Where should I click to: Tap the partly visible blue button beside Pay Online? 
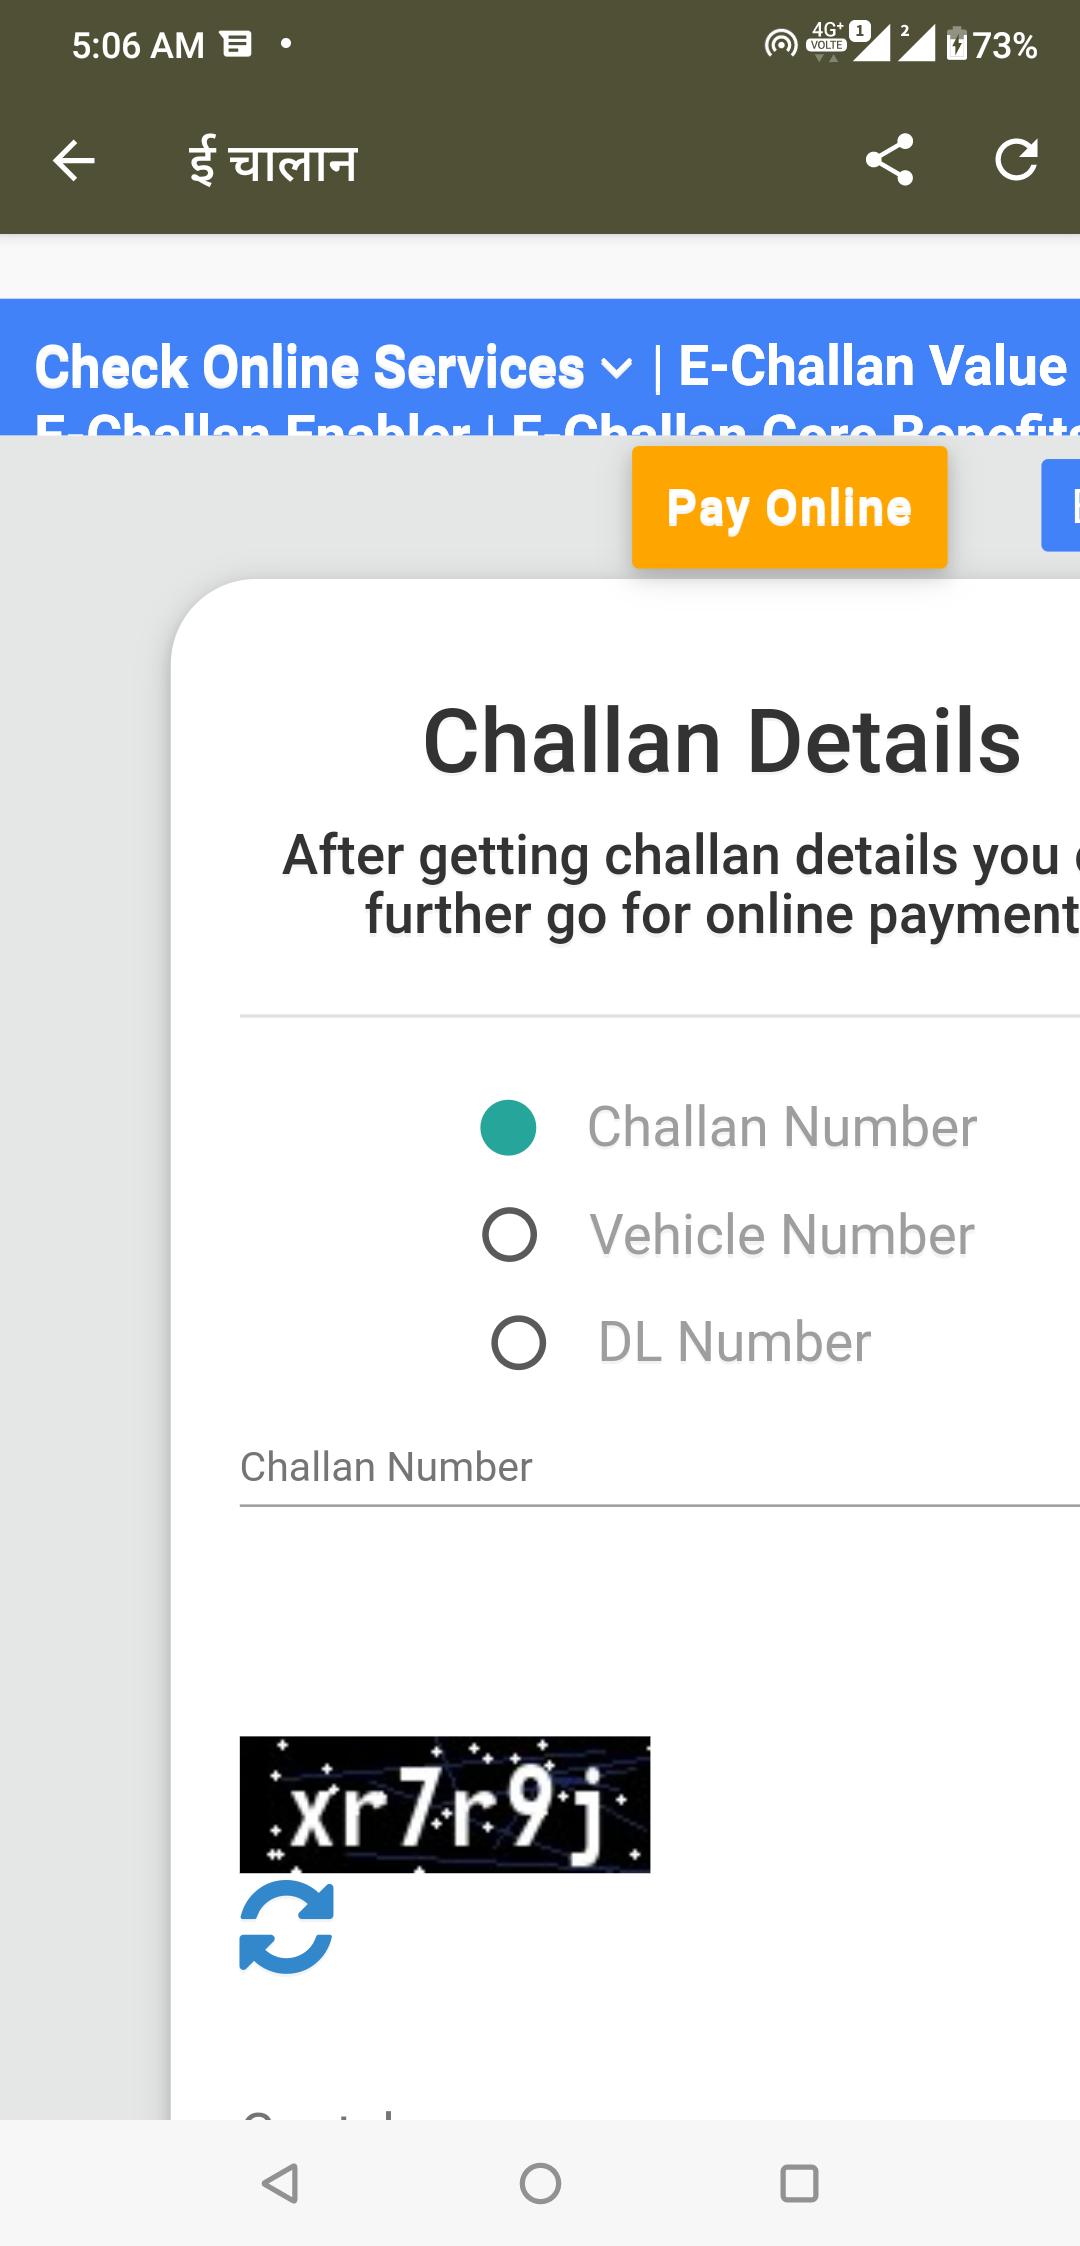click(x=1060, y=505)
